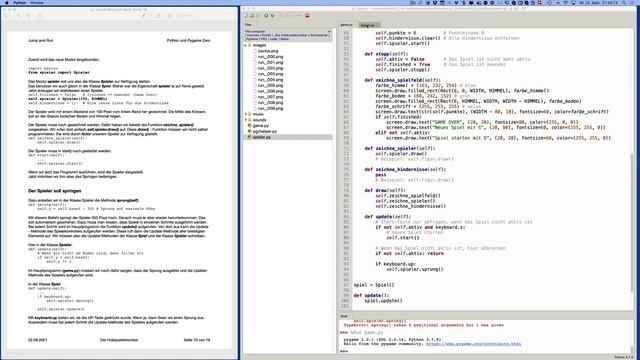Viewport: 640px width, 360px height.
Task: Click "def zeichne_spieler(self):" in the editor
Action: click(400, 148)
